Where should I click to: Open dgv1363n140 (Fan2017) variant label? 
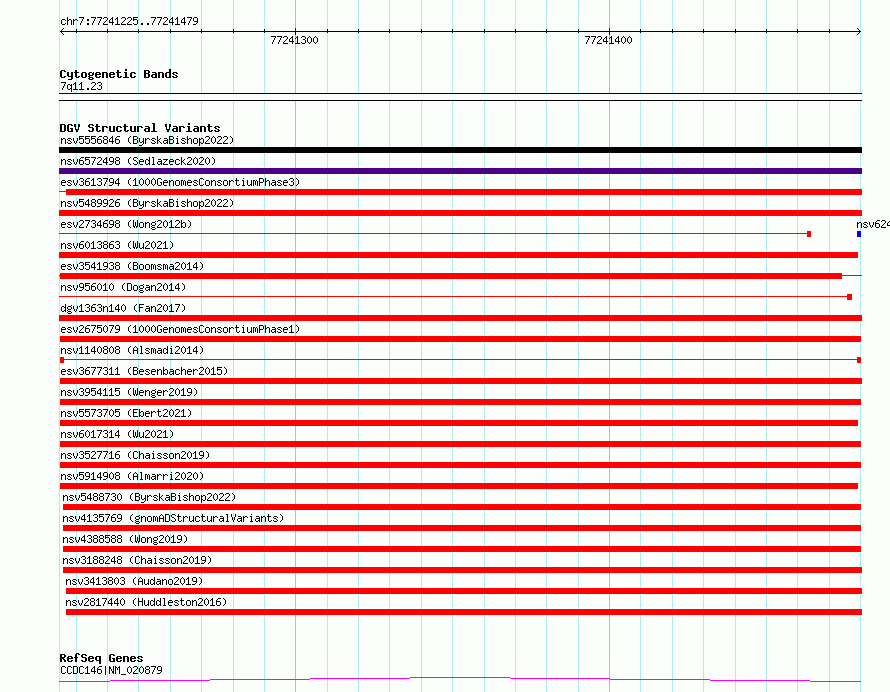pyautogui.click(x=123, y=308)
